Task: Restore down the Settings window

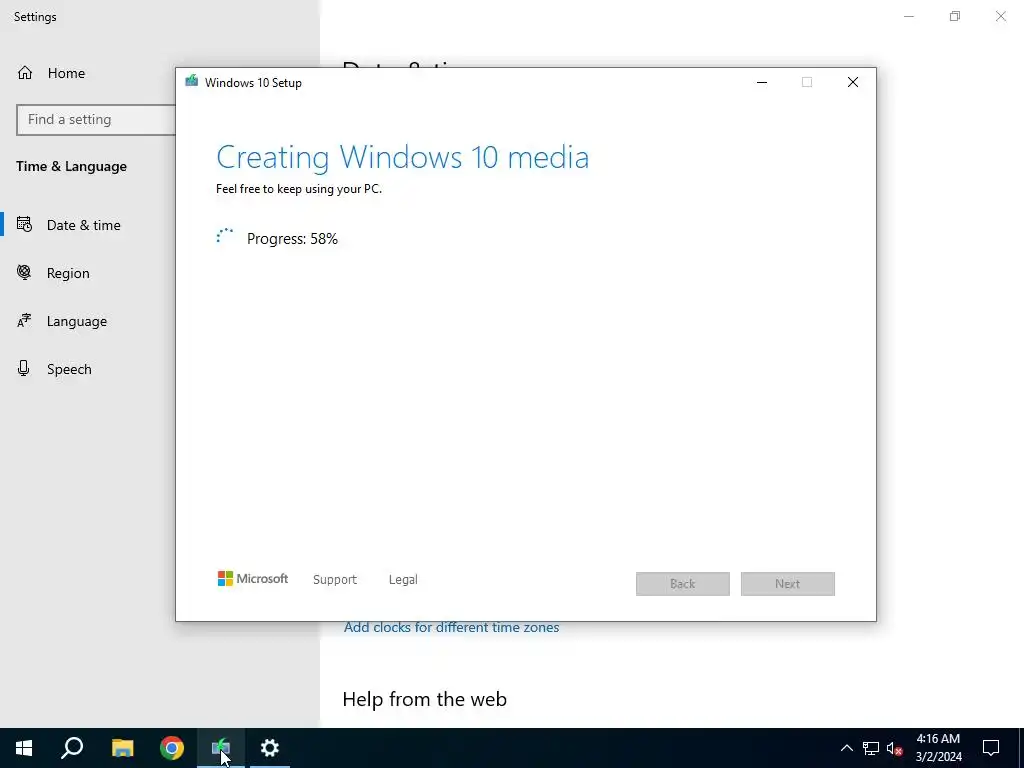Action: (x=955, y=16)
